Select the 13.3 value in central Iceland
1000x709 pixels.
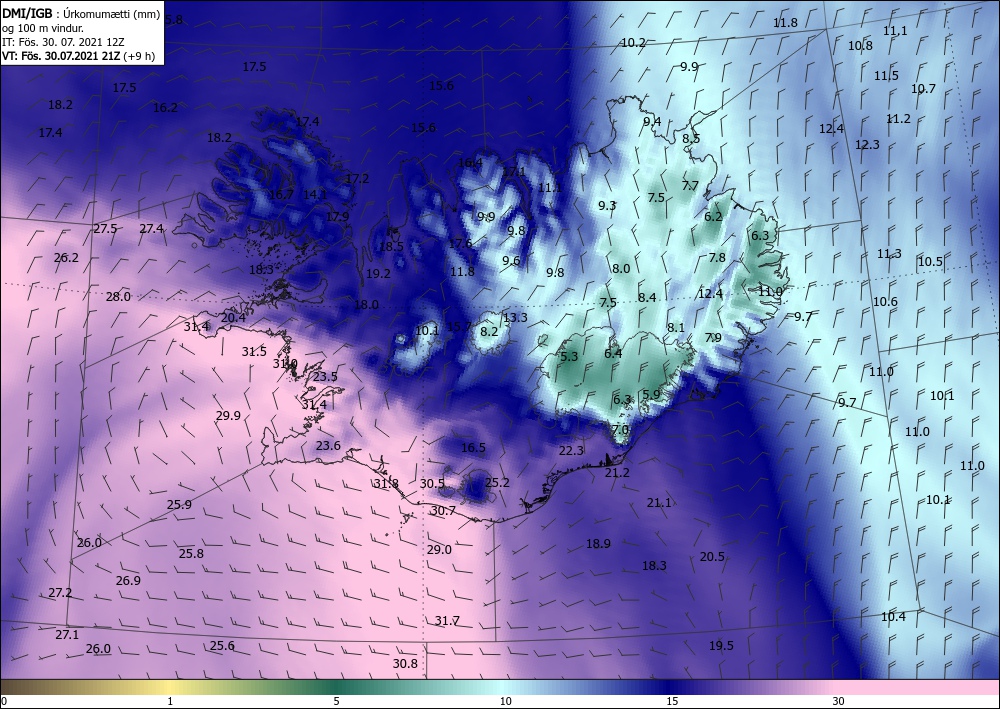(515, 318)
